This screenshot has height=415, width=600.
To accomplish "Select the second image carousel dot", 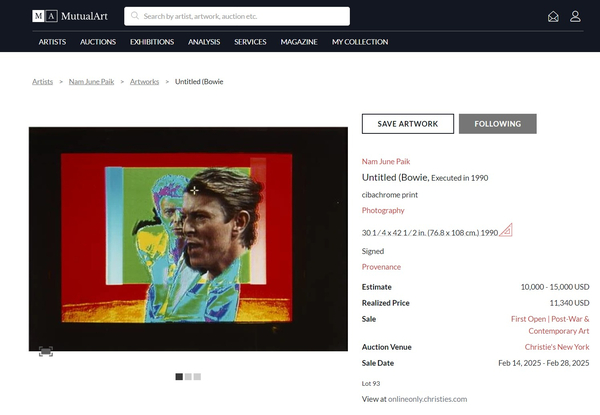I will tap(188, 377).
